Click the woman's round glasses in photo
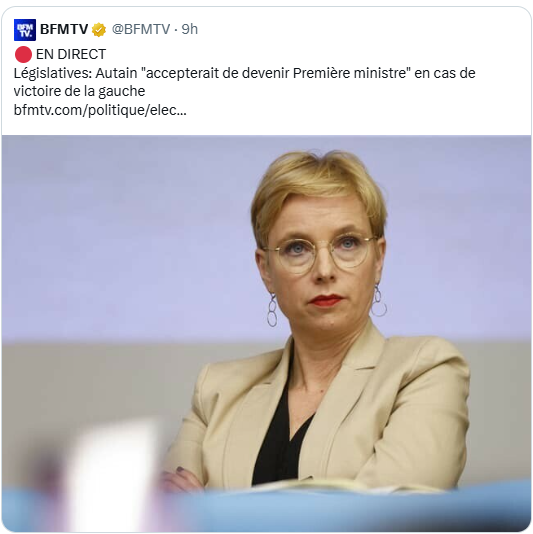 (x=321, y=252)
